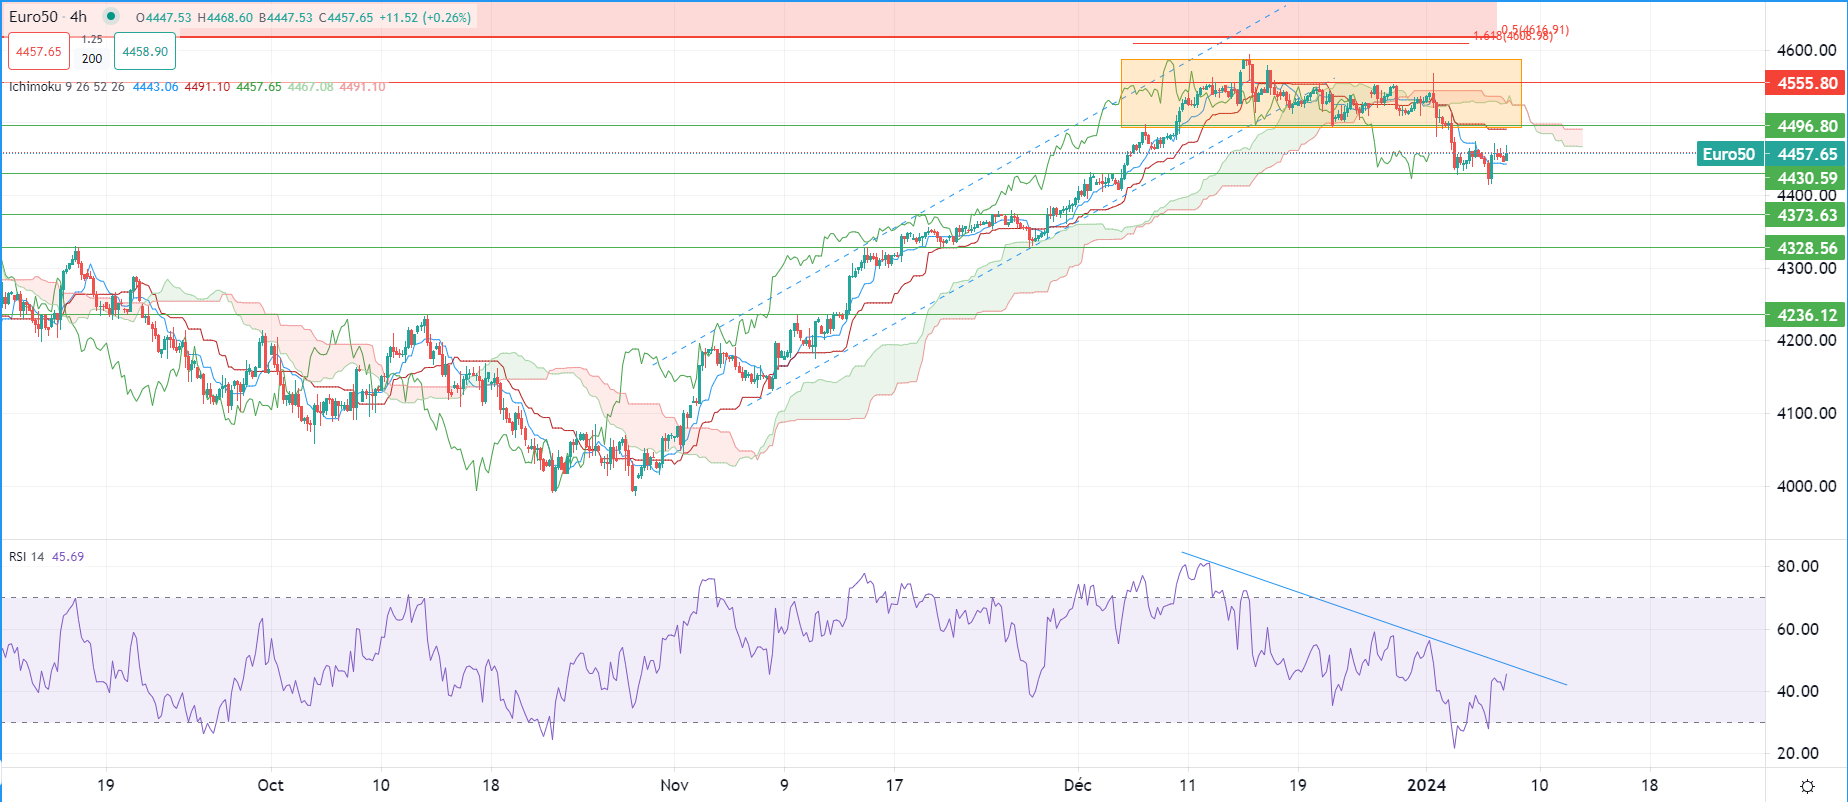Select the Ichimoku 9 26 52 26 indicator legend
The width and height of the screenshot is (1848, 802).
(67, 87)
